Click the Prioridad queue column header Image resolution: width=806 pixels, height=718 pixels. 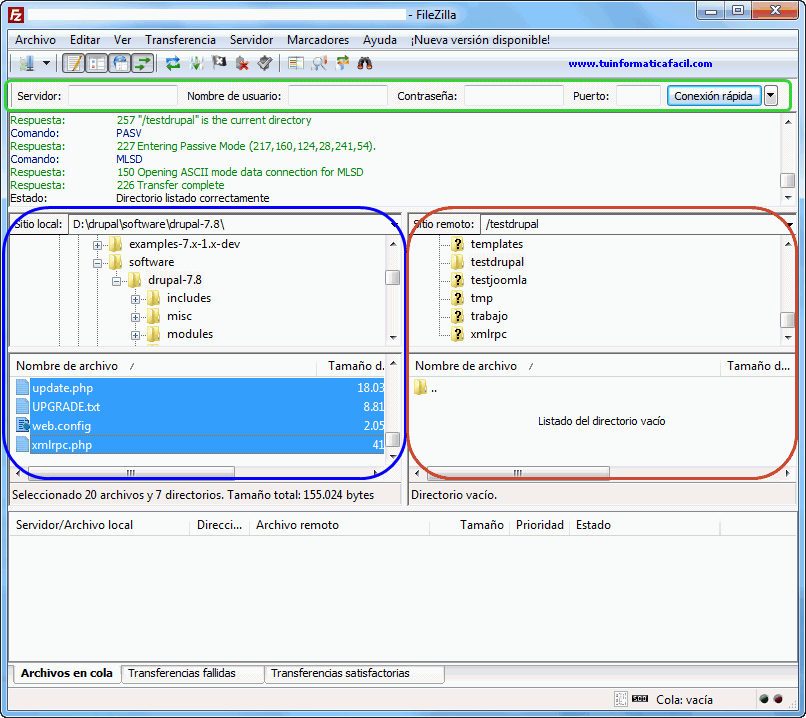540,525
